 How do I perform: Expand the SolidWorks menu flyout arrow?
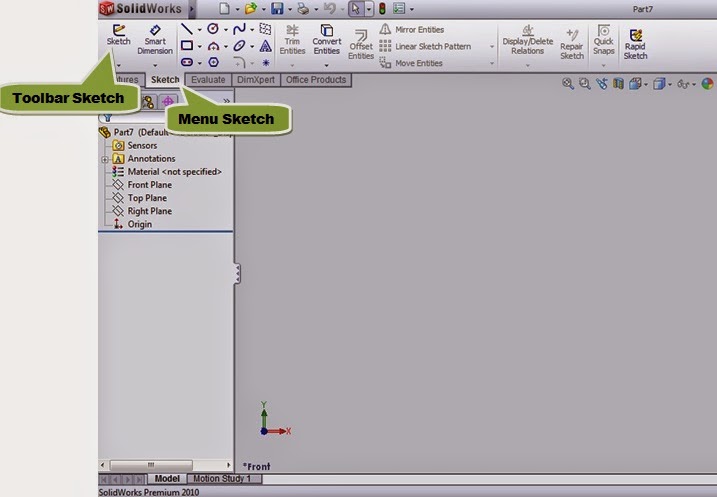coord(192,8)
